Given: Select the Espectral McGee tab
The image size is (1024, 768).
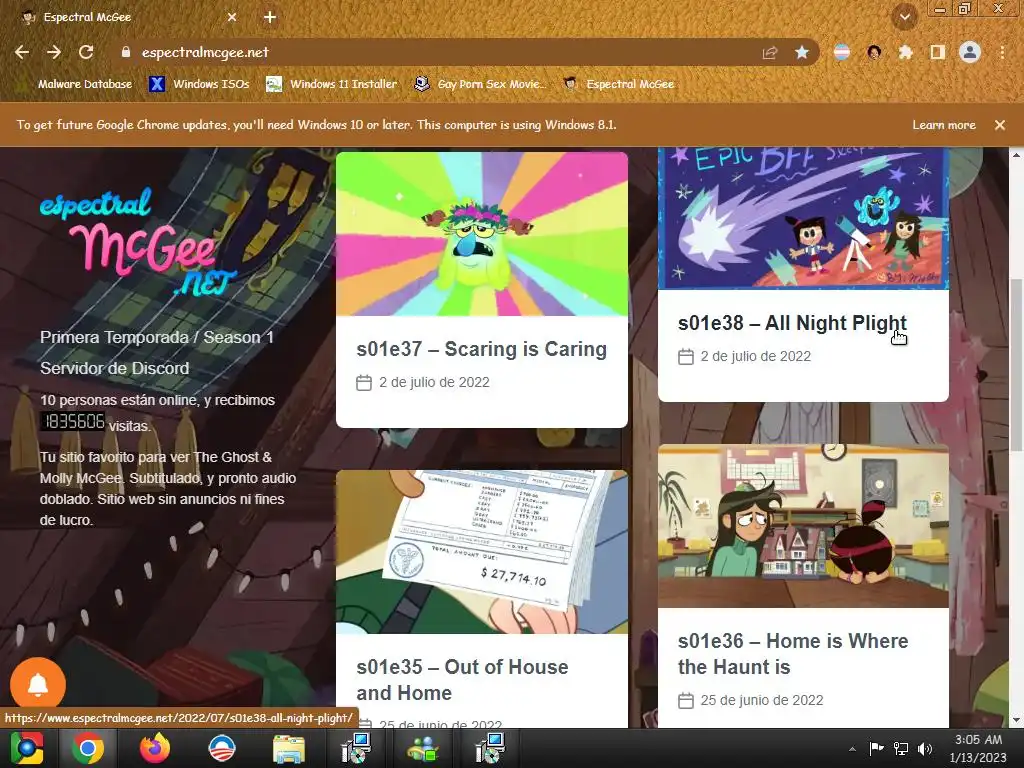Looking at the screenshot, I should [x=124, y=17].
